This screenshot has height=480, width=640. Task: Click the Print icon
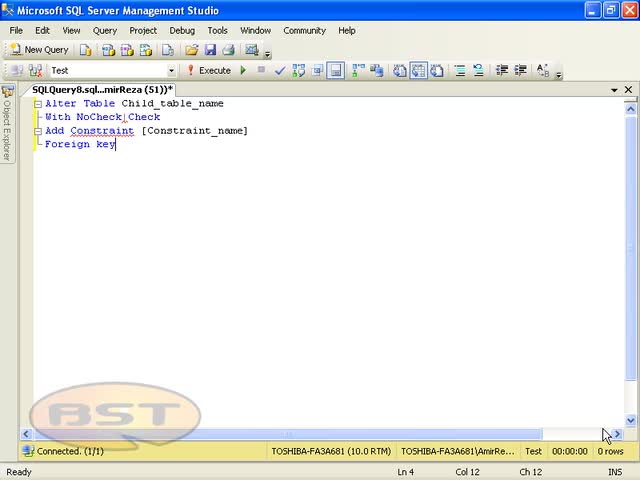pyautogui.click(x=229, y=50)
